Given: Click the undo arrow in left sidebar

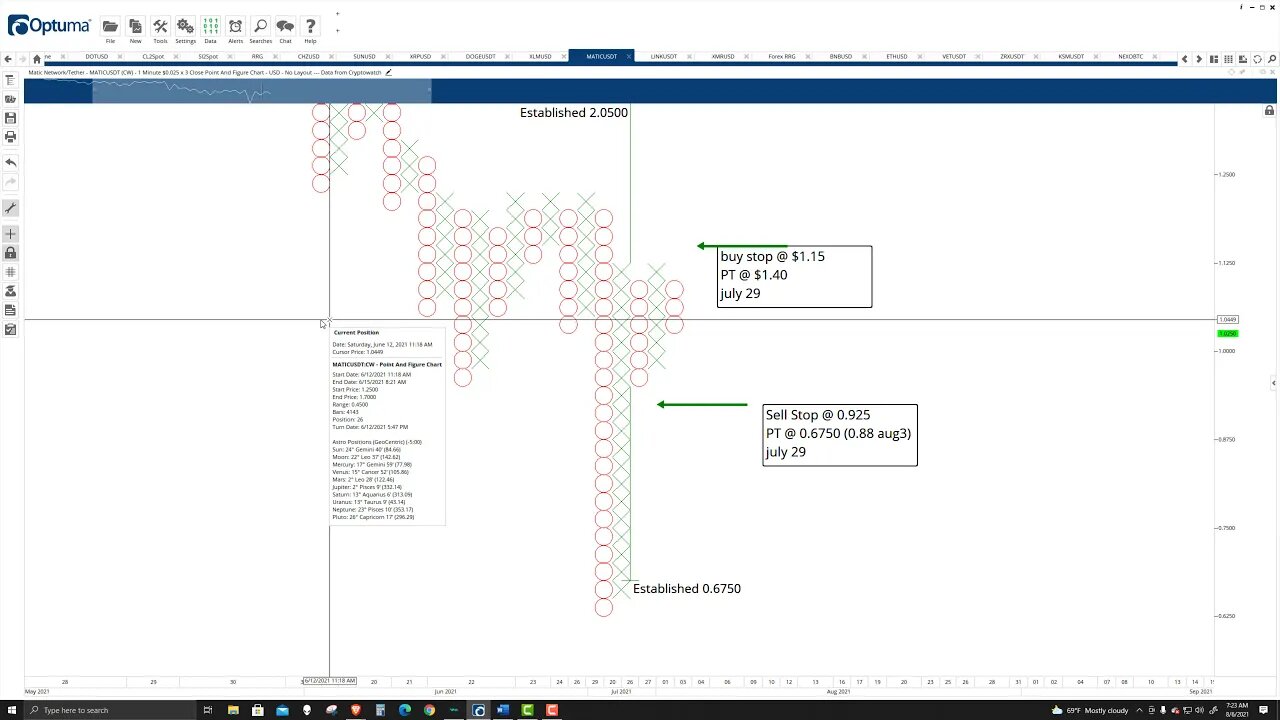Looking at the screenshot, I should pyautogui.click(x=11, y=162).
